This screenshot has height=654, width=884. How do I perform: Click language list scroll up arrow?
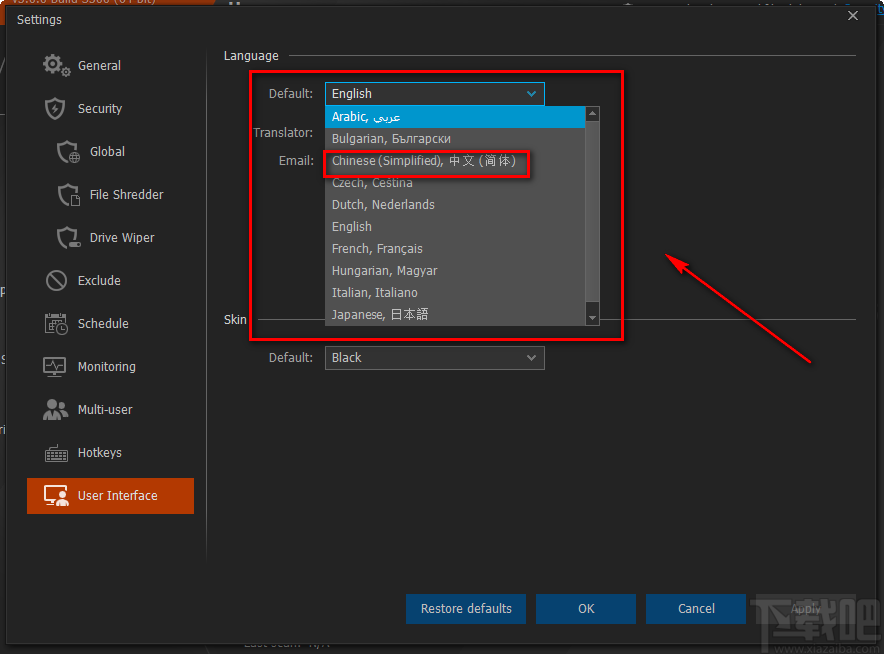[592, 114]
